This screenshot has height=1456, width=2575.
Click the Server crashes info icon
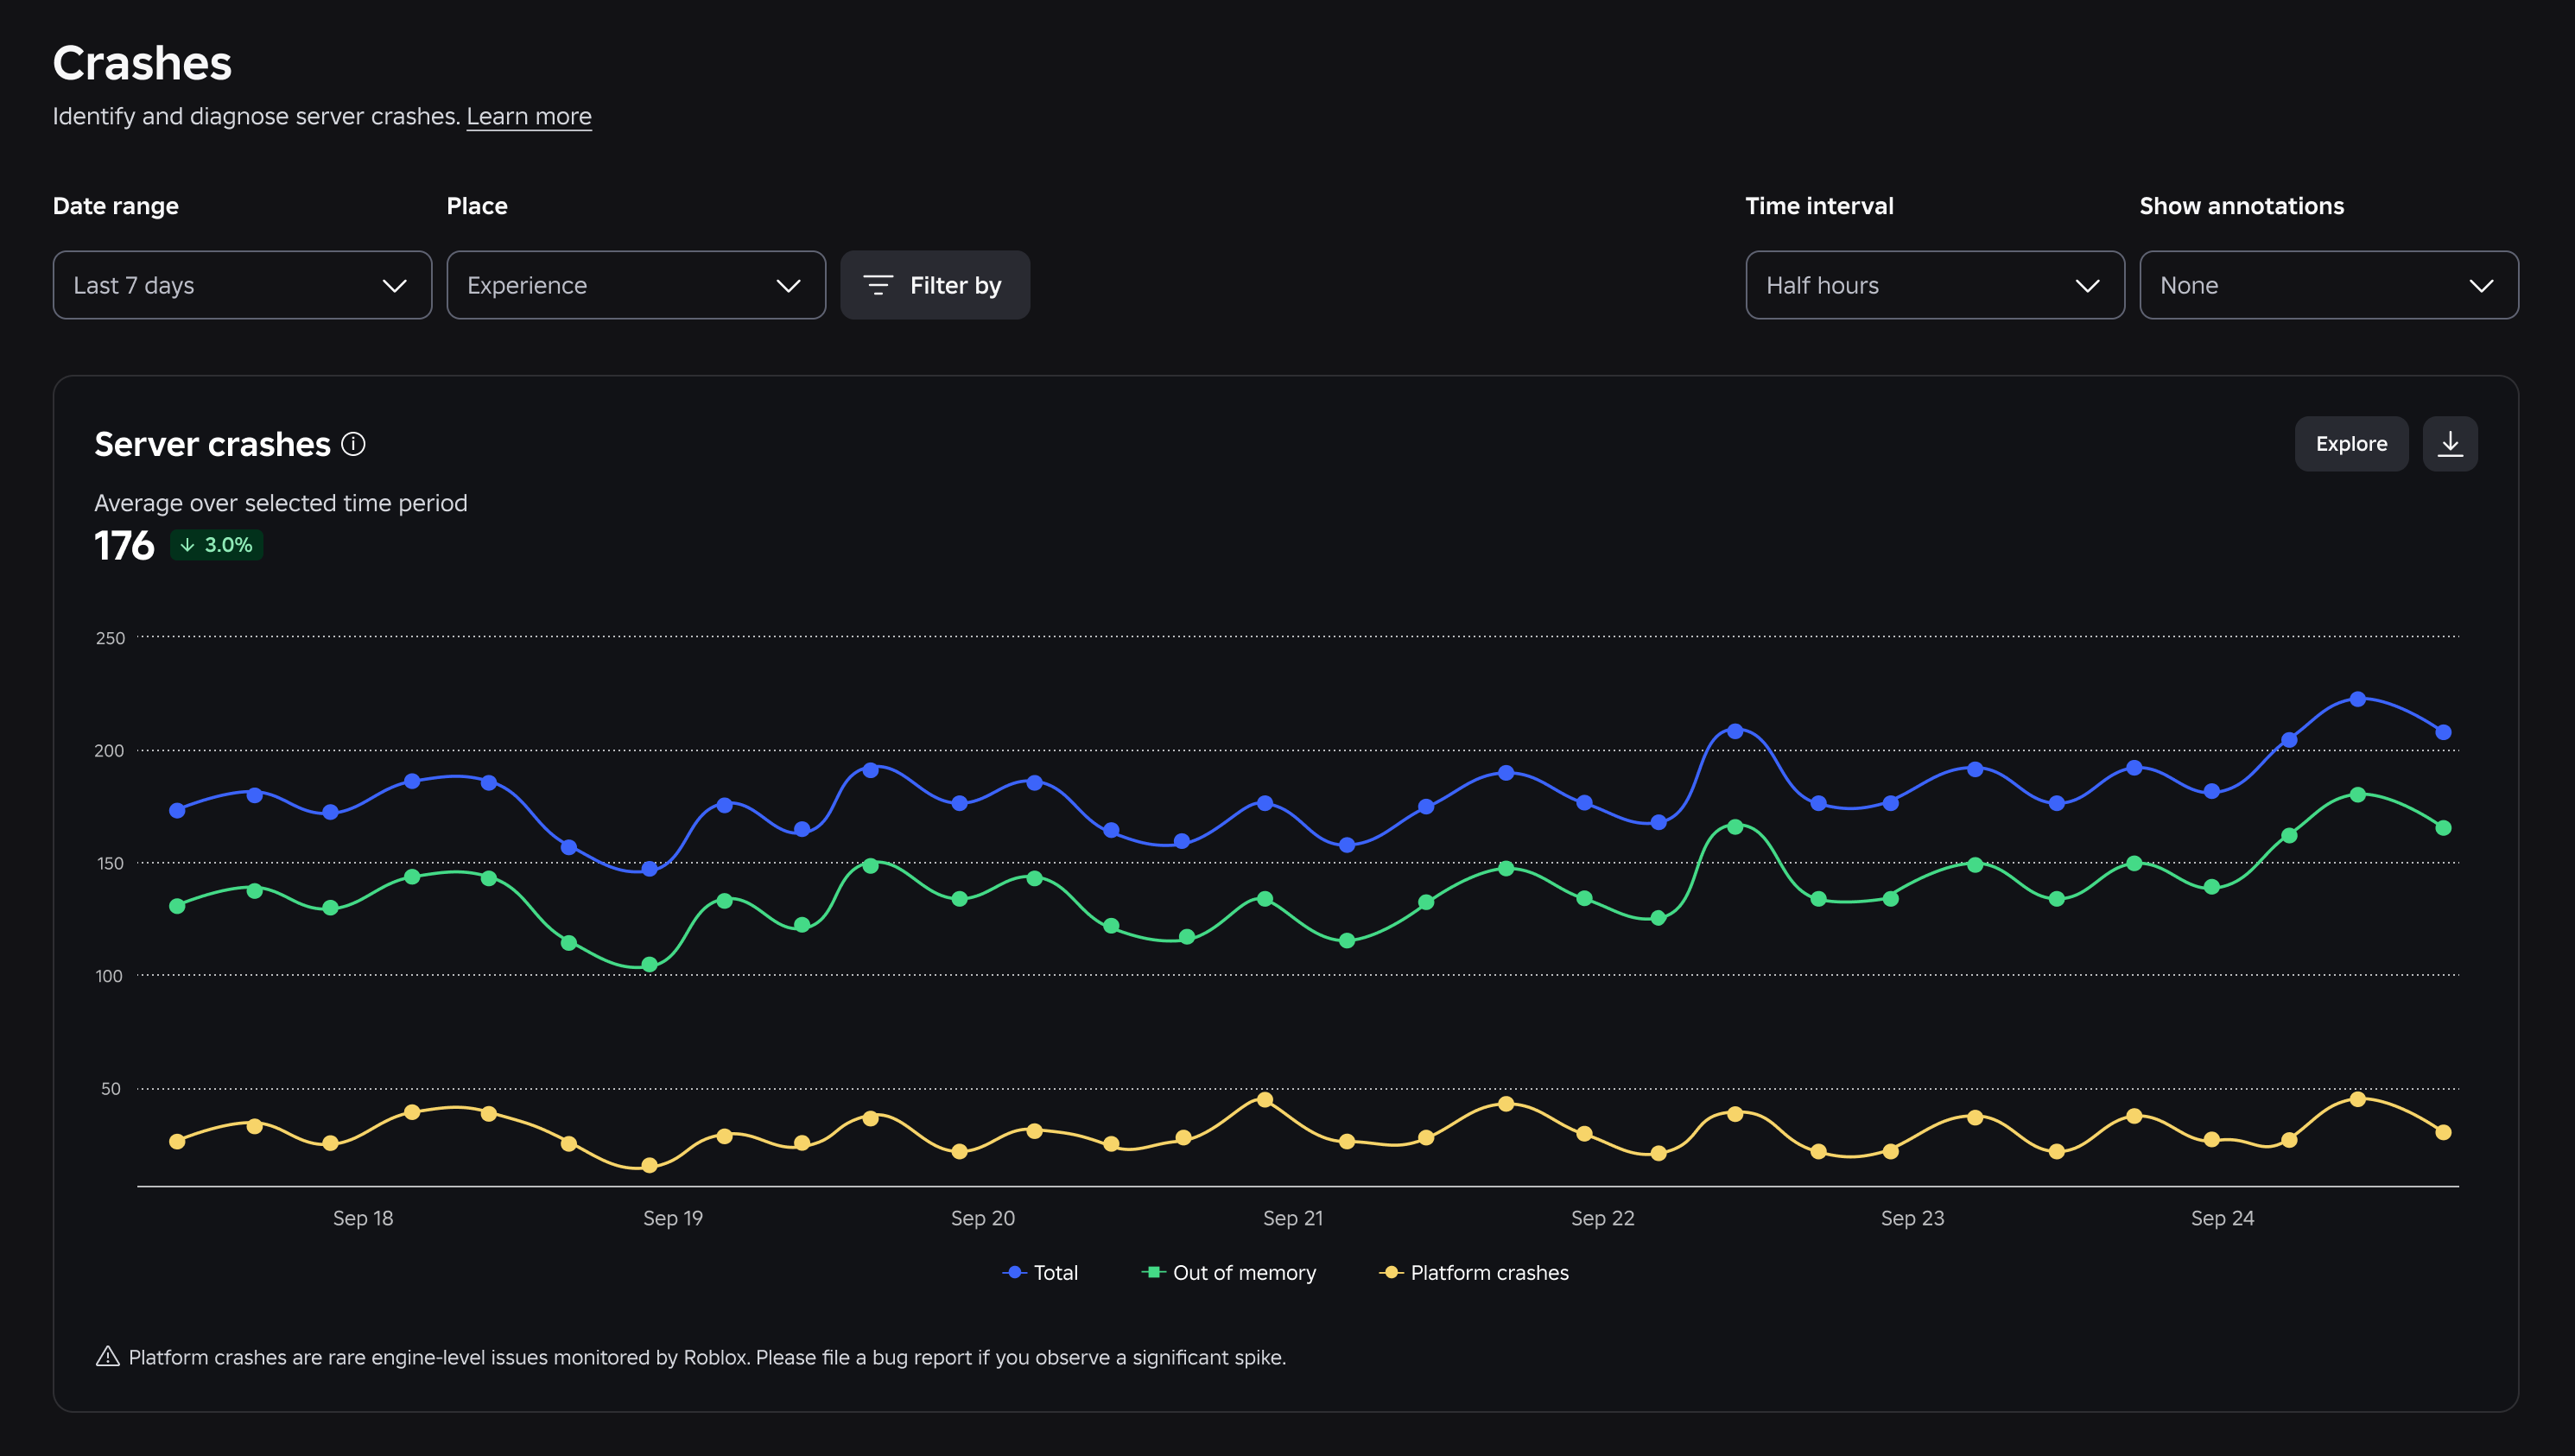[x=353, y=444]
